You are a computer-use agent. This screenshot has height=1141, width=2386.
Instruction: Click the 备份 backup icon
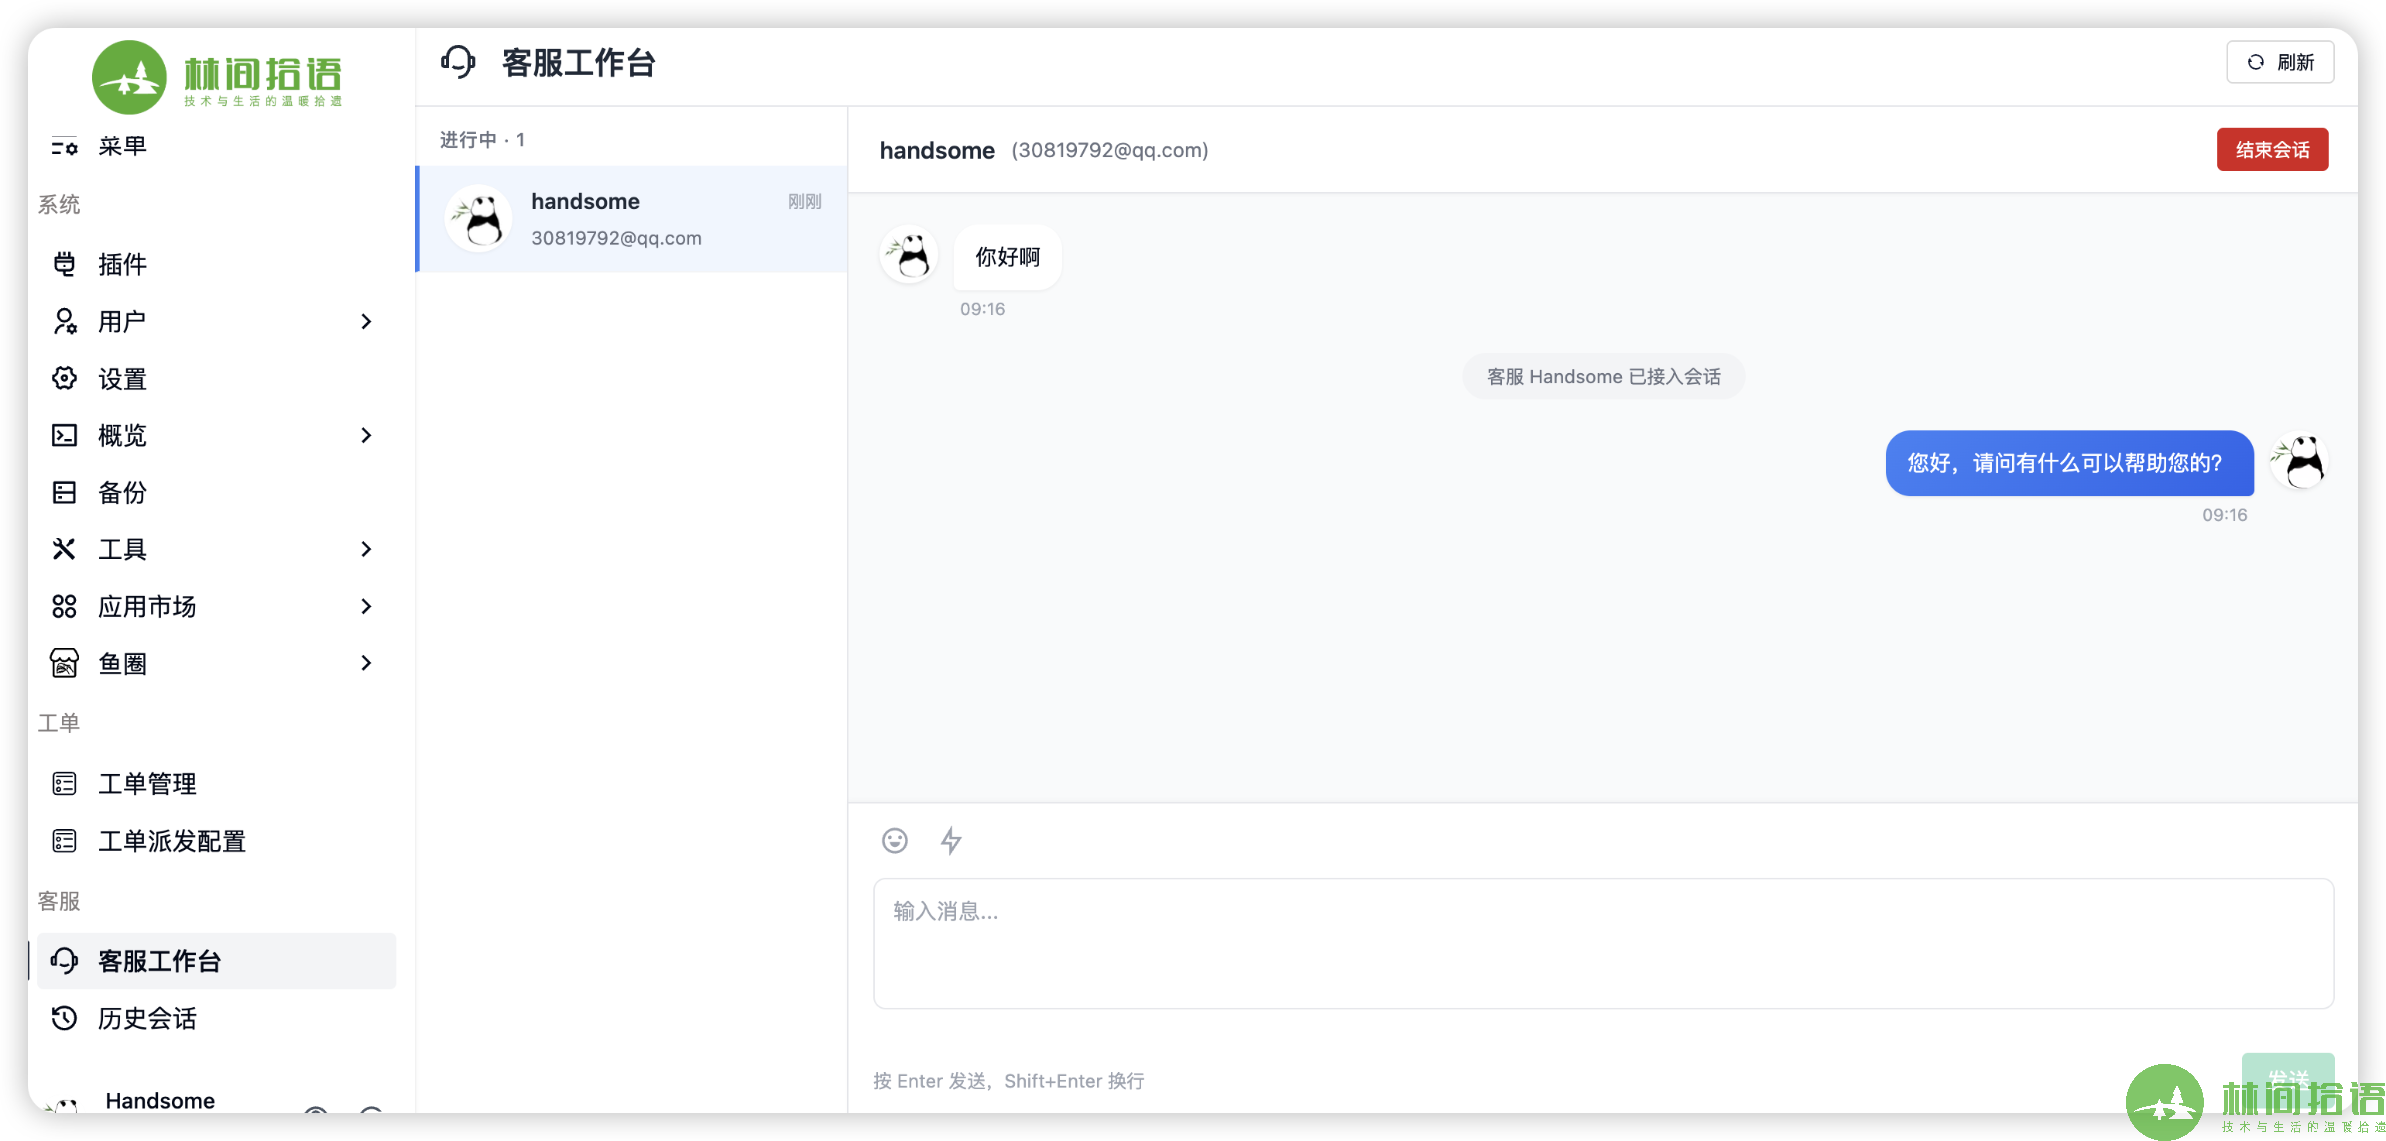[x=64, y=492]
